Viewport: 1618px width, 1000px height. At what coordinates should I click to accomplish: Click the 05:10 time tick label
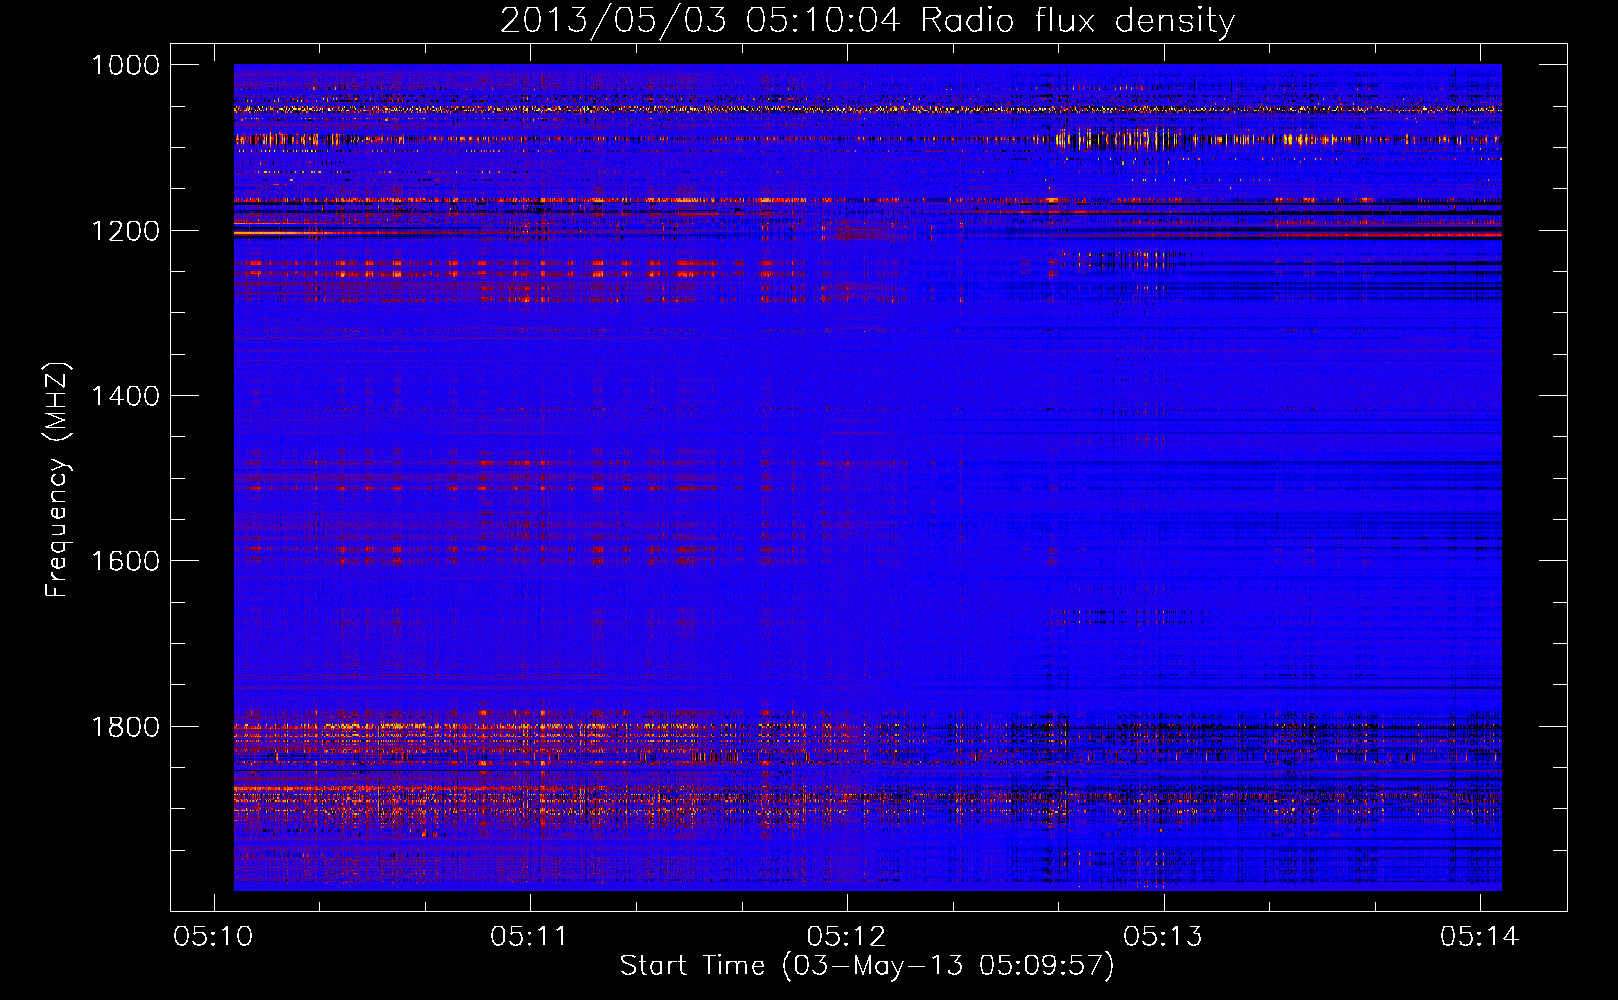(213, 937)
